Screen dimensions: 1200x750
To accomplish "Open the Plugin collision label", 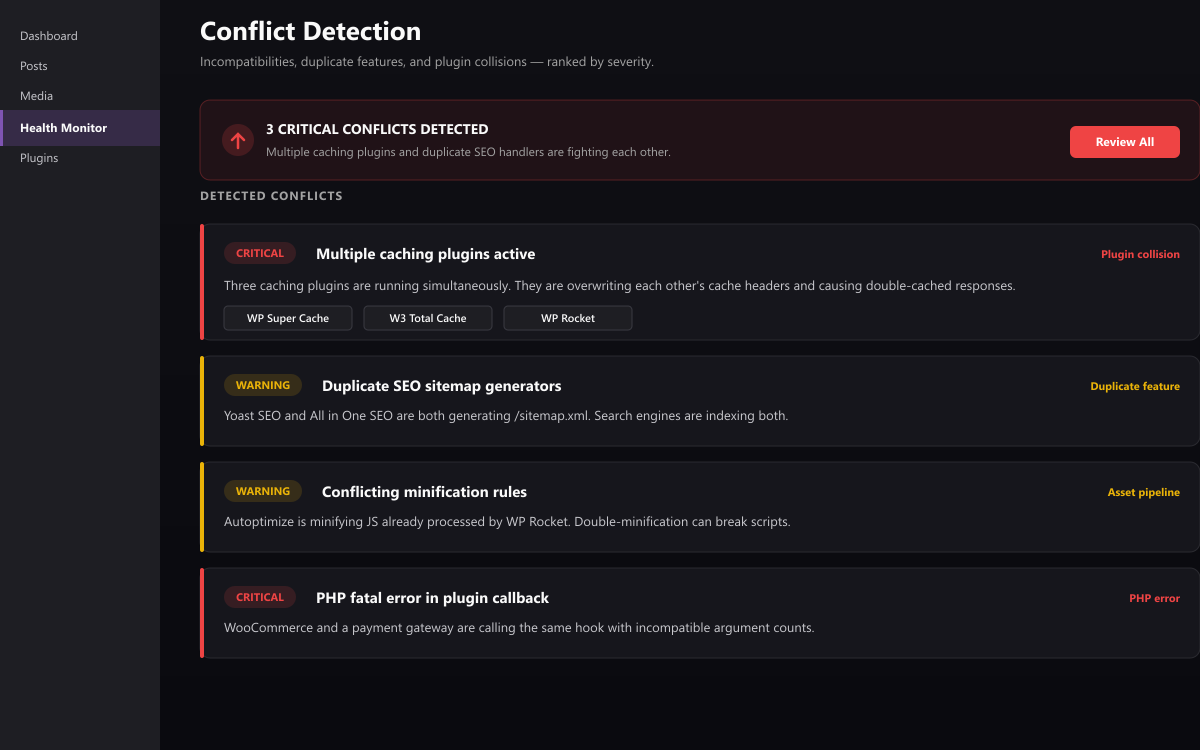I will tap(1140, 254).
